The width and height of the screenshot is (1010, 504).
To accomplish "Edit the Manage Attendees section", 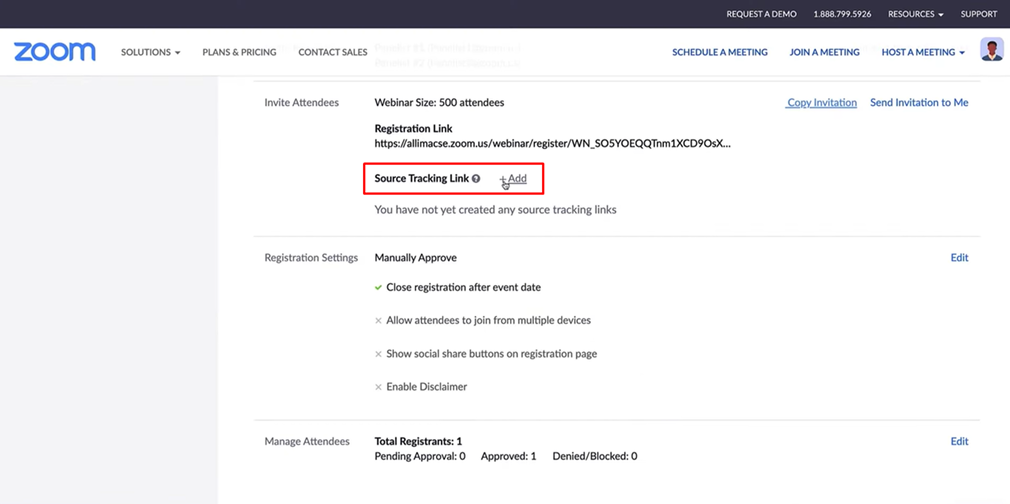I will point(958,441).
